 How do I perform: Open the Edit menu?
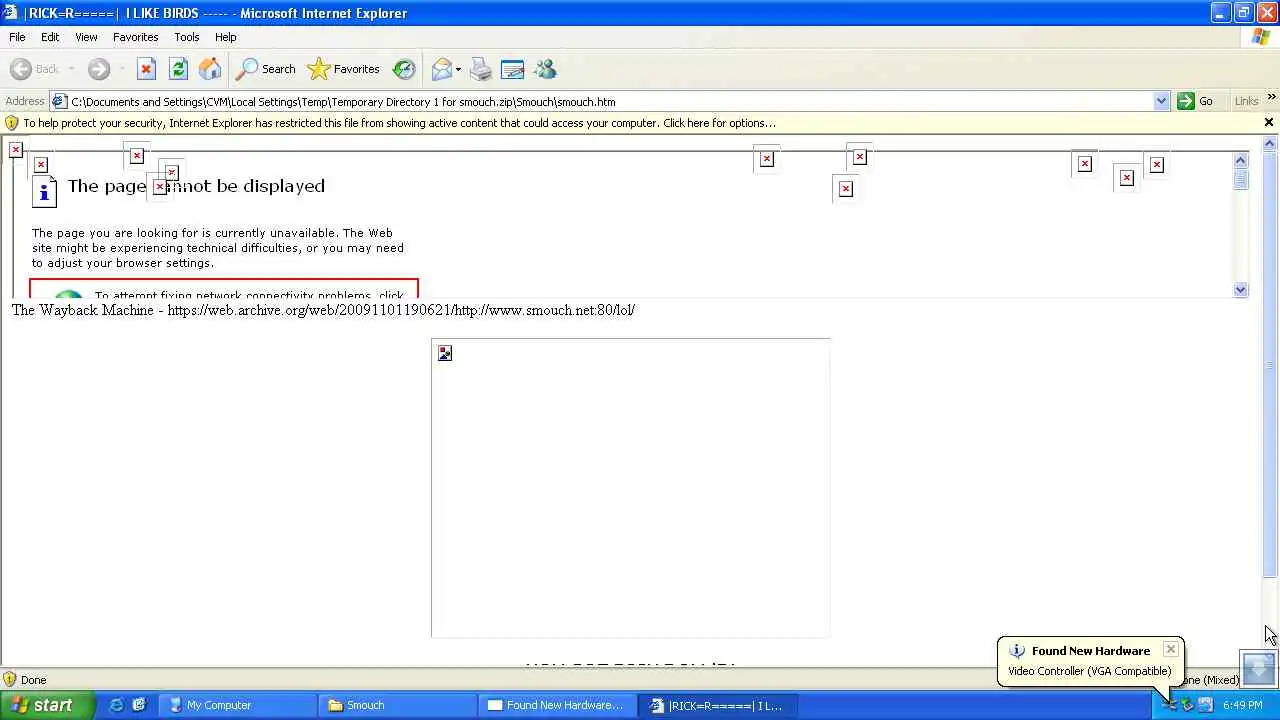50,37
